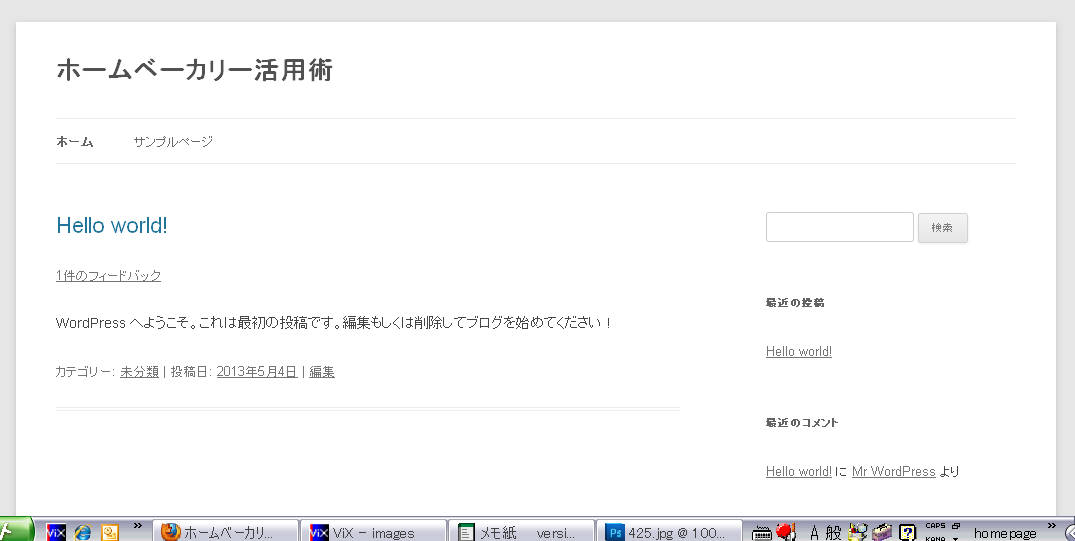This screenshot has width=1075, height=541.
Task: Launch Internet Explorer from quick launch
Action: point(83,532)
